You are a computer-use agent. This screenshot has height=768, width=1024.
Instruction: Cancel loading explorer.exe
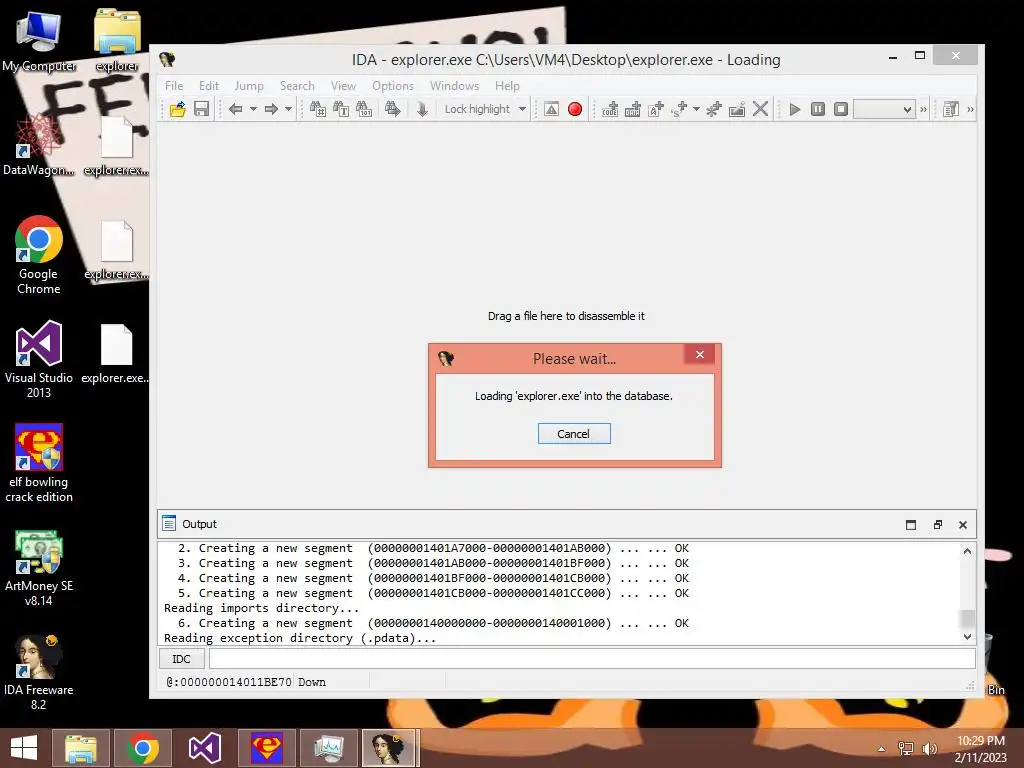coord(574,434)
